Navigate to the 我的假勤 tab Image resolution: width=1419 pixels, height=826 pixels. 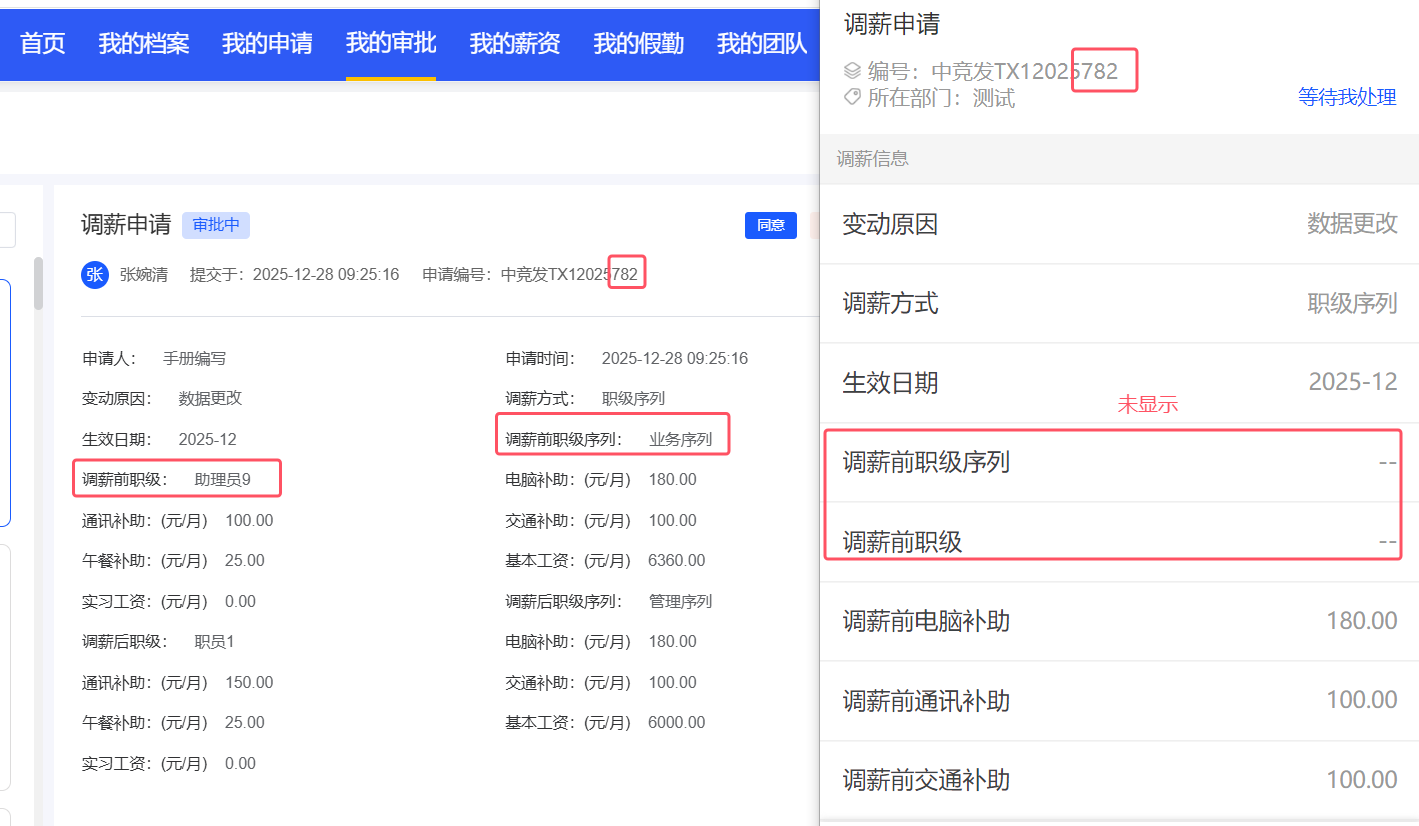[638, 43]
